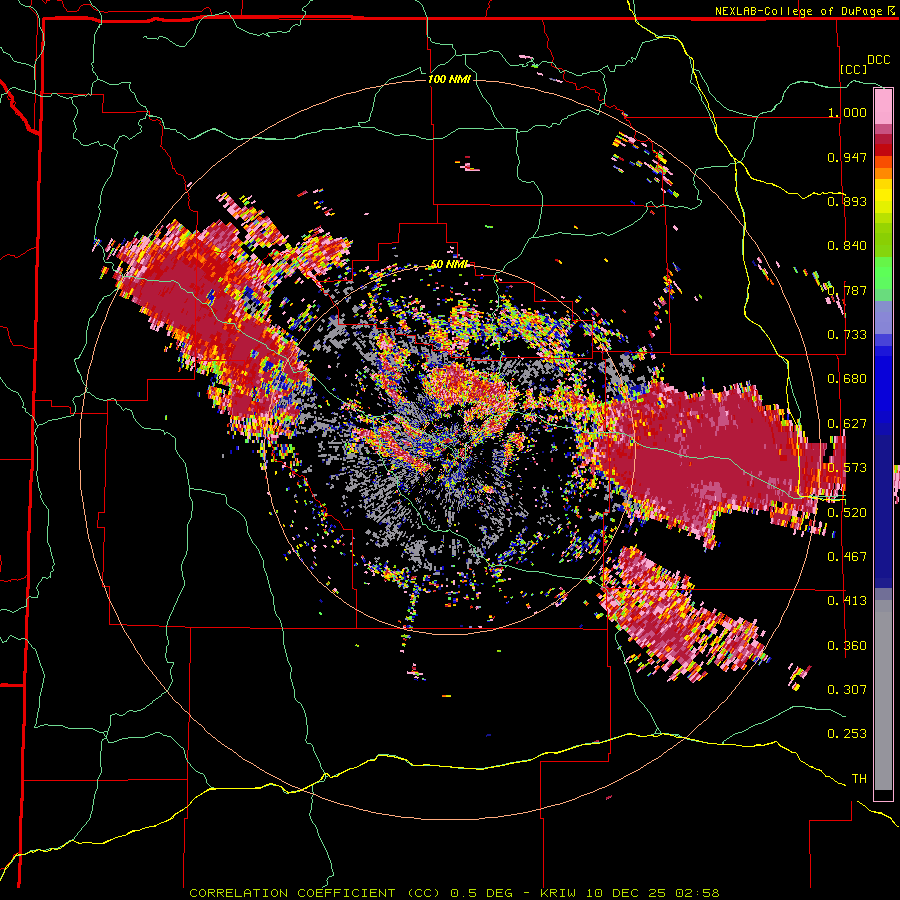Click the KRIW station identifier in the caption
This screenshot has width=900, height=900.
coord(559,893)
